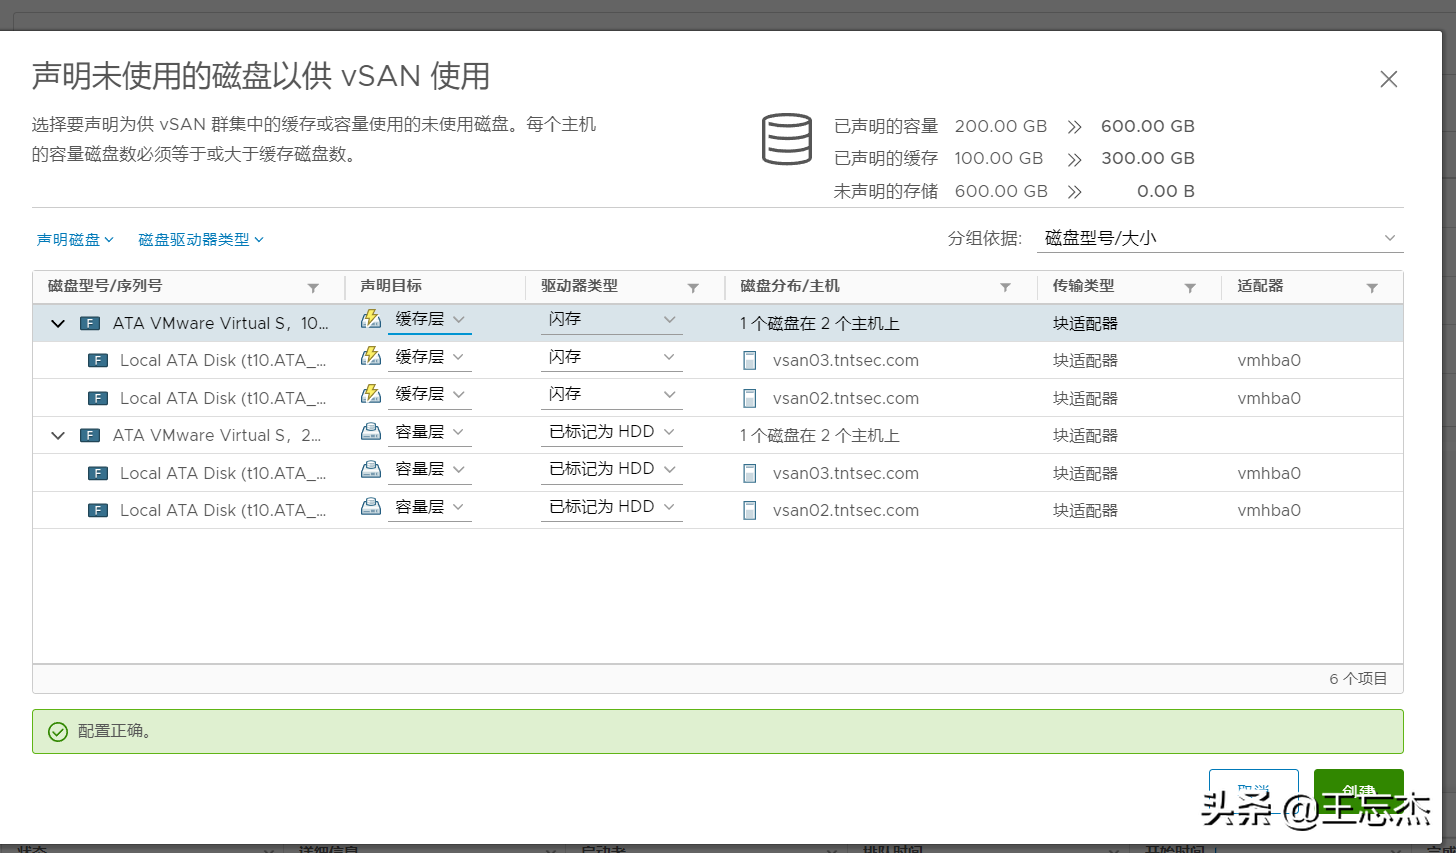Screen dimensions: 1456x853
Task: Click cache tier icon in first vsan02 row
Action: pyautogui.click(x=371, y=394)
